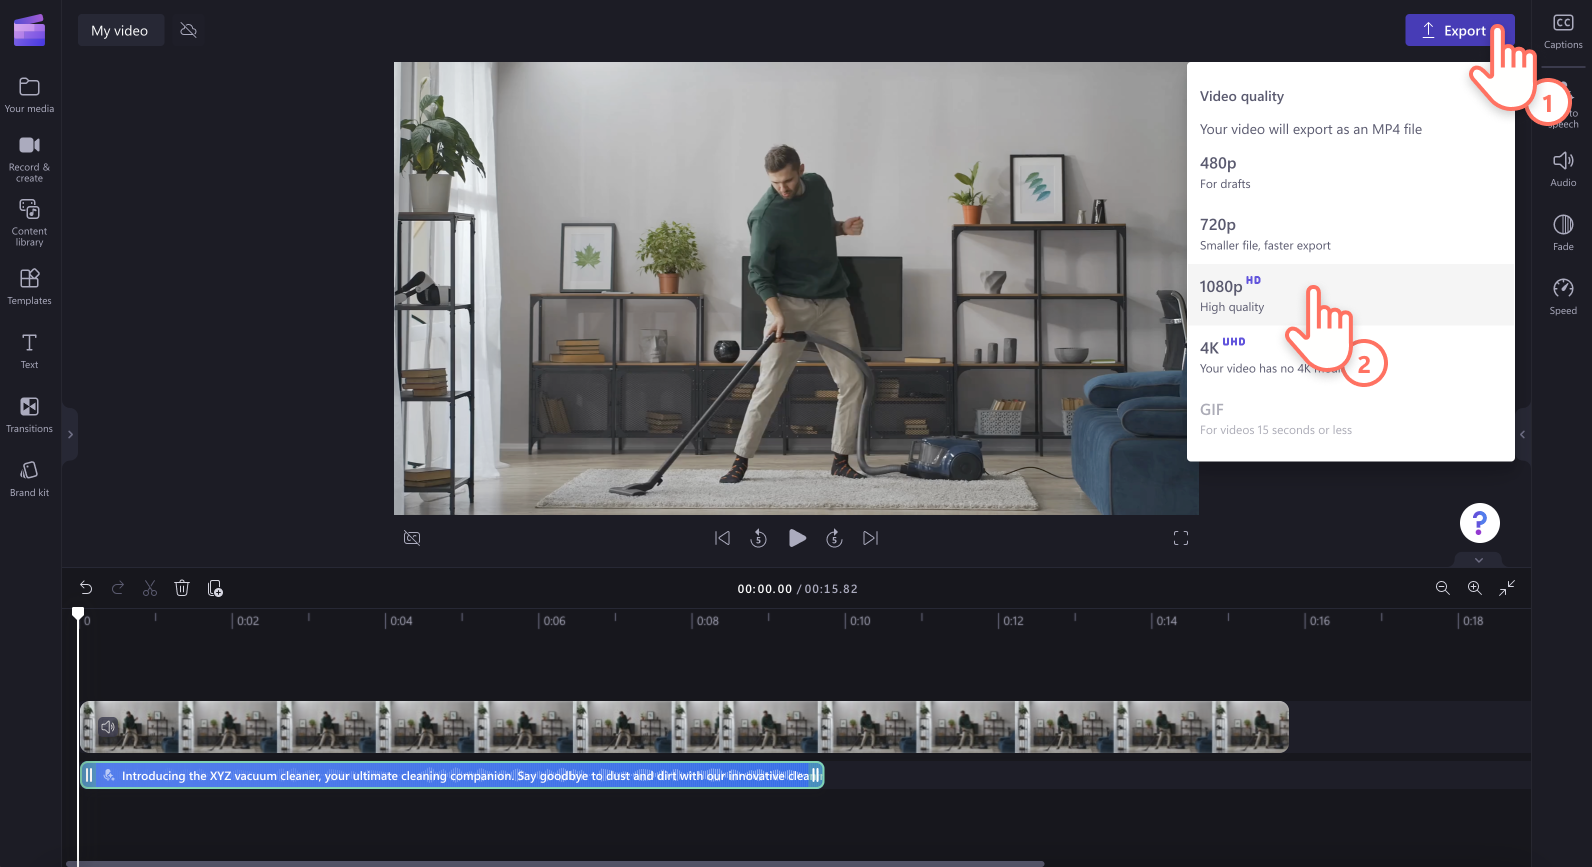Image resolution: width=1592 pixels, height=867 pixels.
Task: Open the help question mark button
Action: tap(1480, 522)
